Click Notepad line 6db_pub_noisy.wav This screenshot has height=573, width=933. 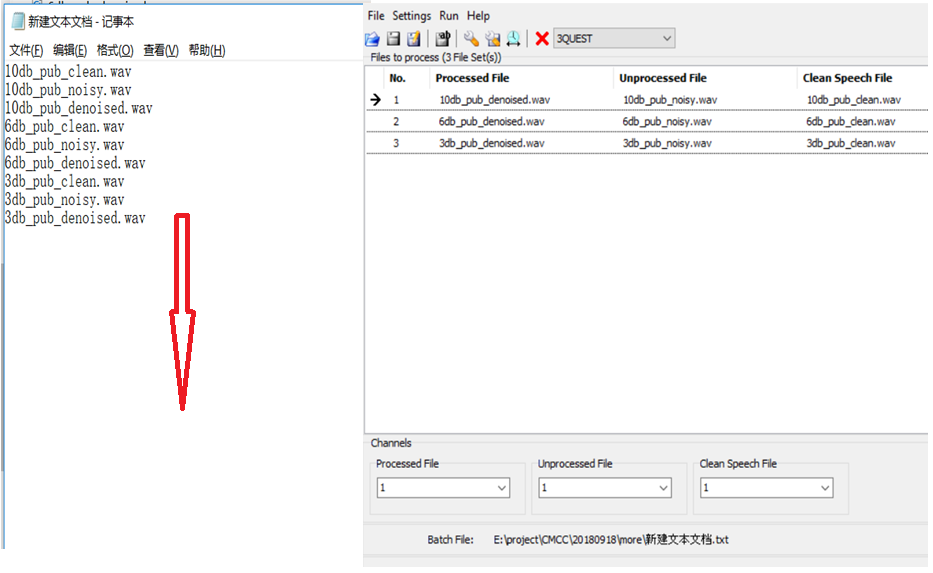[x=65, y=145]
